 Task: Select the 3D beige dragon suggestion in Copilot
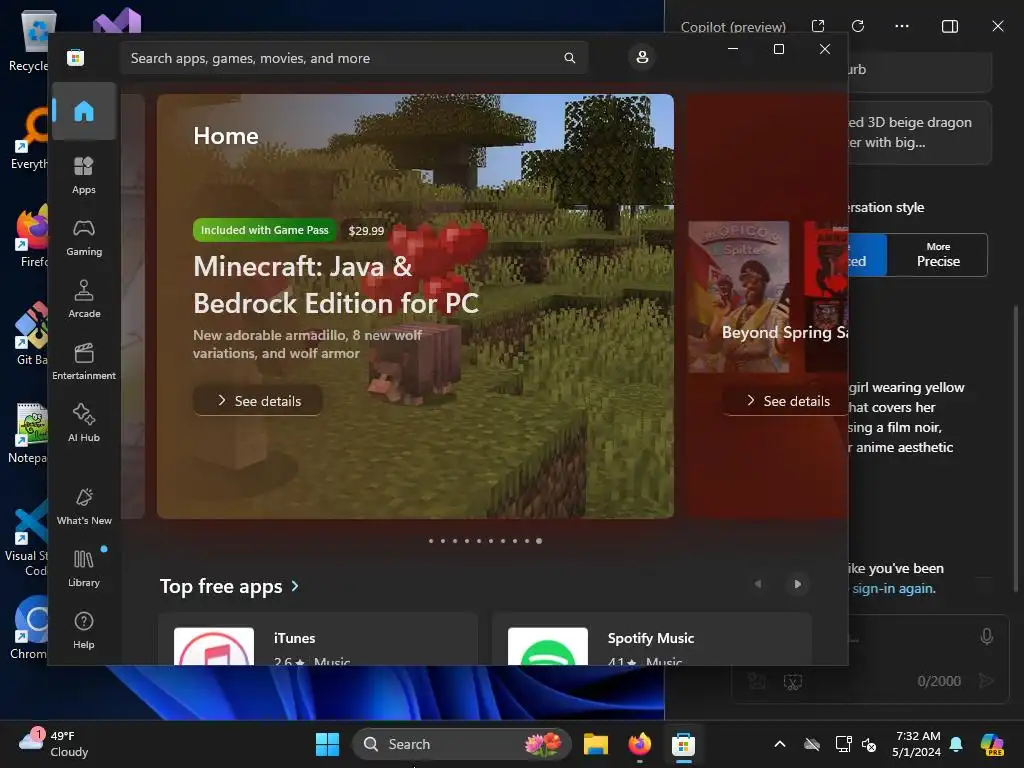920,133
